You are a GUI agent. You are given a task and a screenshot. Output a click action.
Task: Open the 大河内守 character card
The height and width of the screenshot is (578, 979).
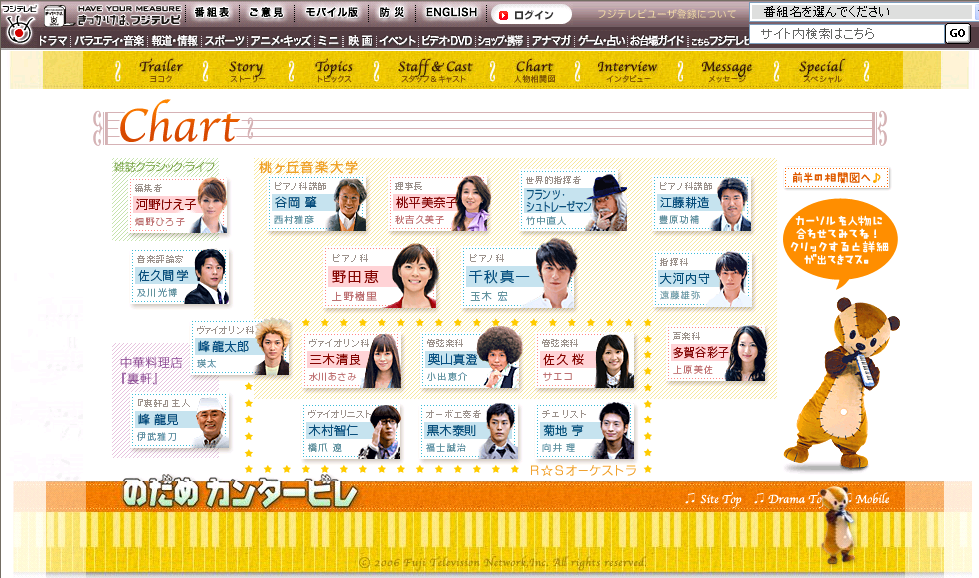[x=702, y=279]
